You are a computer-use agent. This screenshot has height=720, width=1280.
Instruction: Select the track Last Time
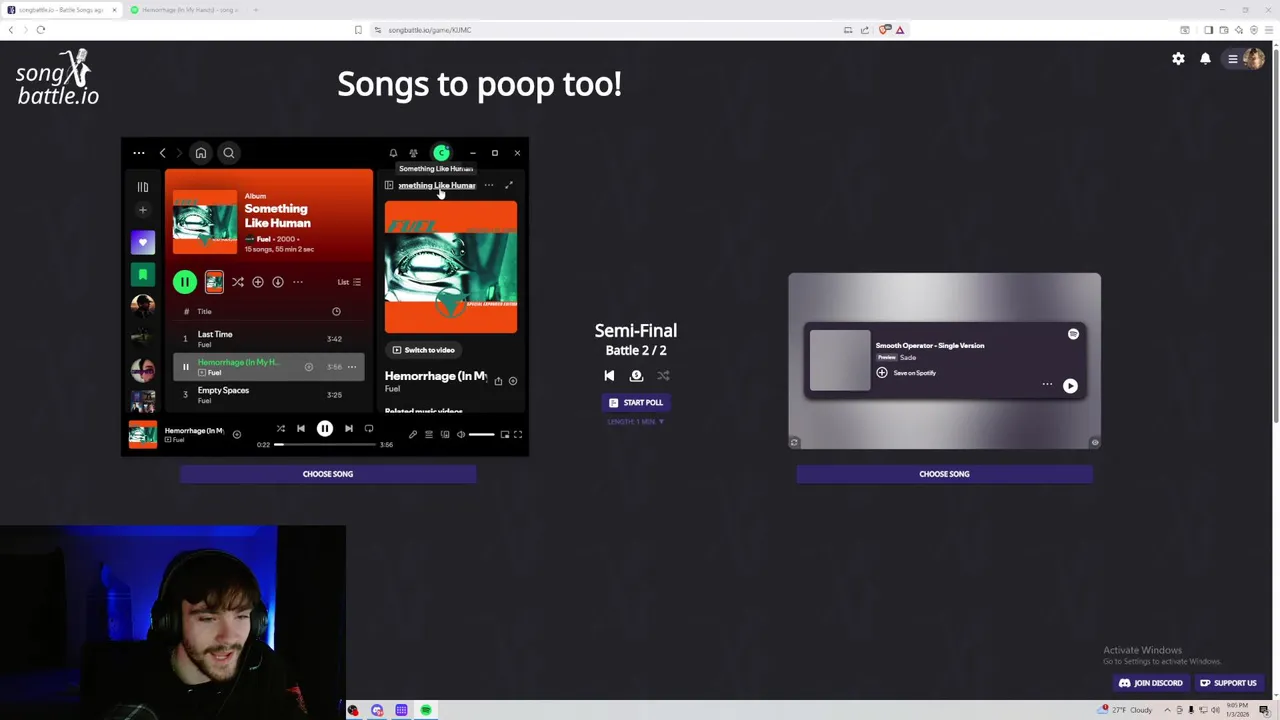[215, 334]
